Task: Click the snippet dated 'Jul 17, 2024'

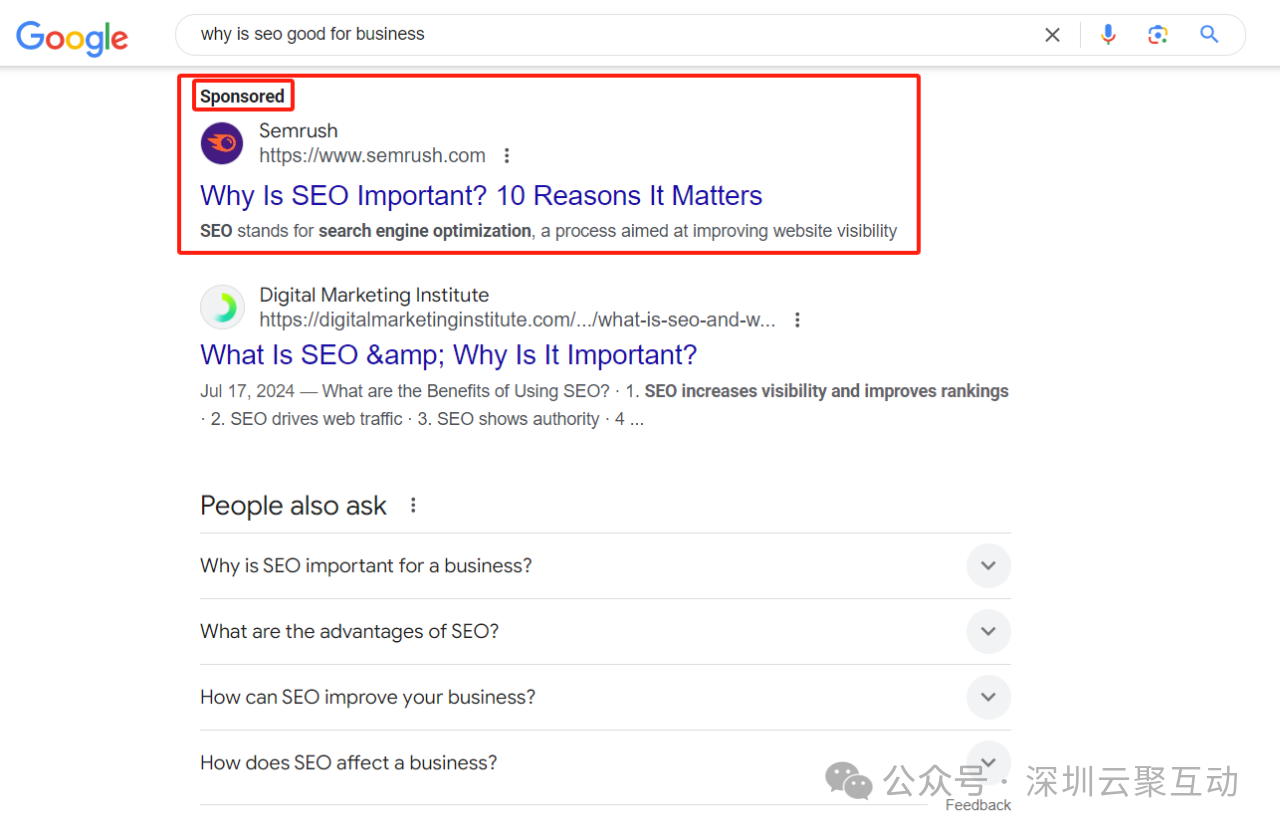Action: click(x=604, y=405)
